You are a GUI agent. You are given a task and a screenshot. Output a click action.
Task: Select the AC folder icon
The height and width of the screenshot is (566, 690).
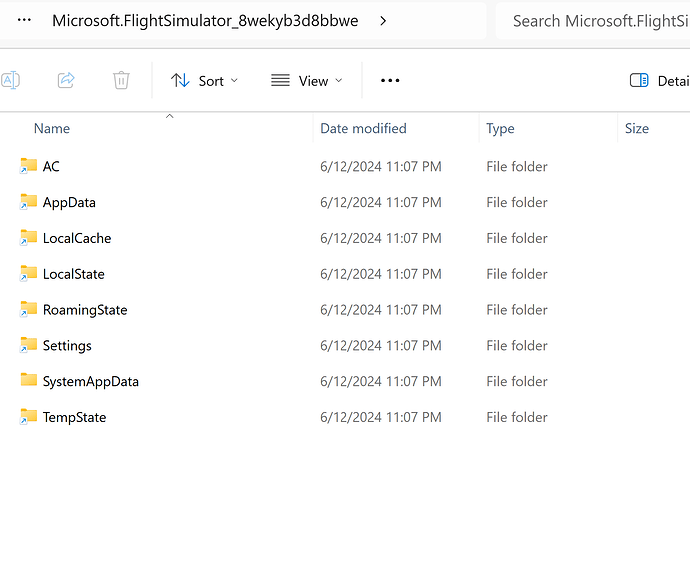point(29,166)
